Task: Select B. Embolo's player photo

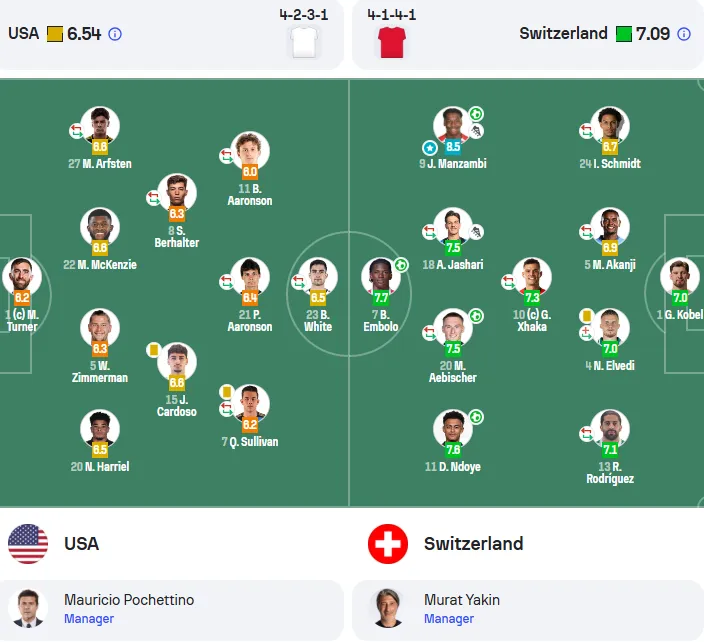Action: tap(381, 277)
